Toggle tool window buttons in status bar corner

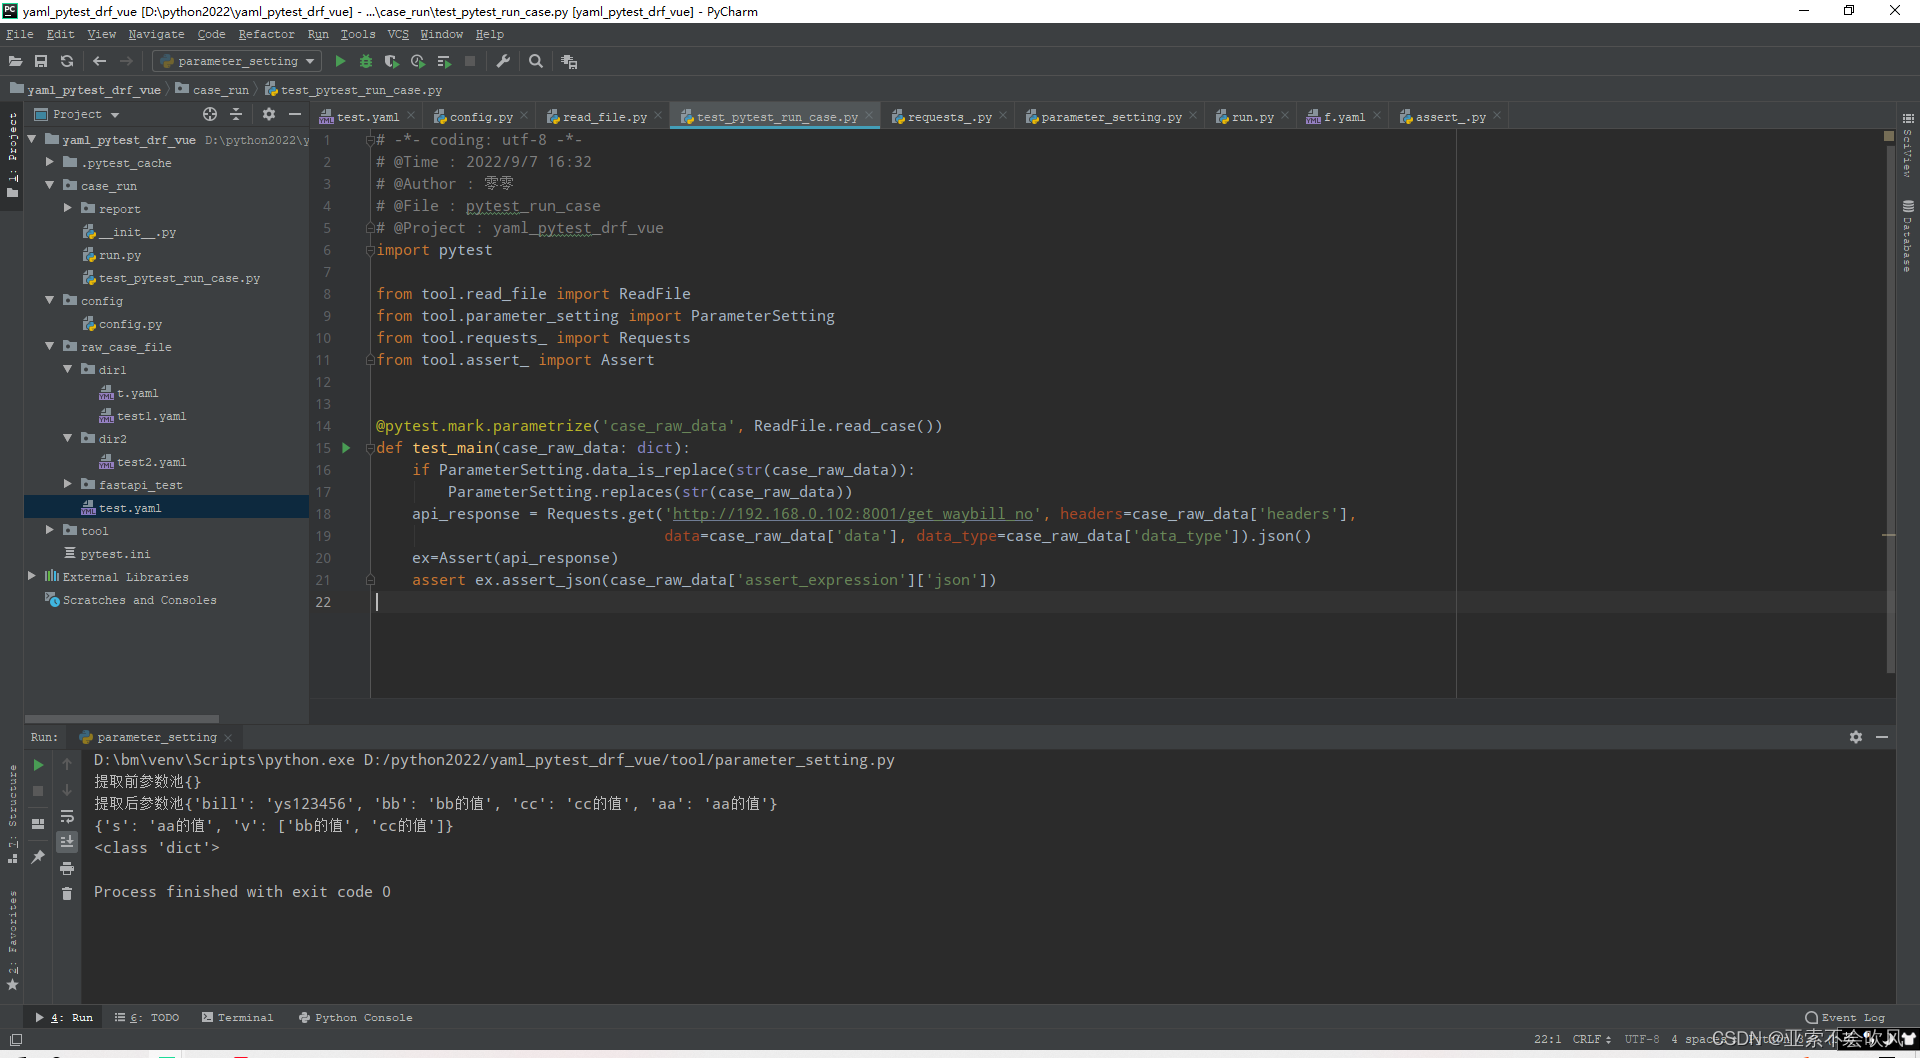15,1040
